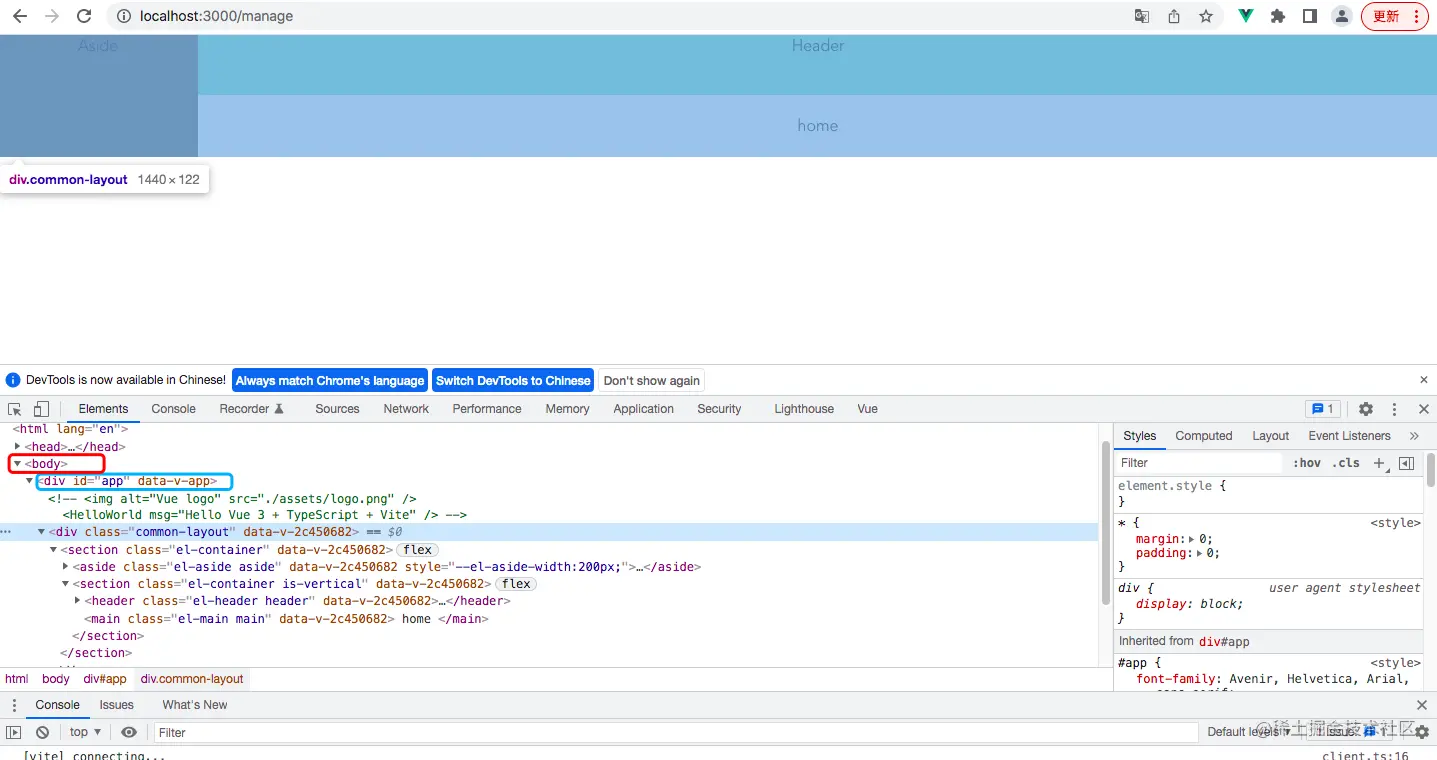
Task: Click the share page icon
Action: (x=1174, y=16)
